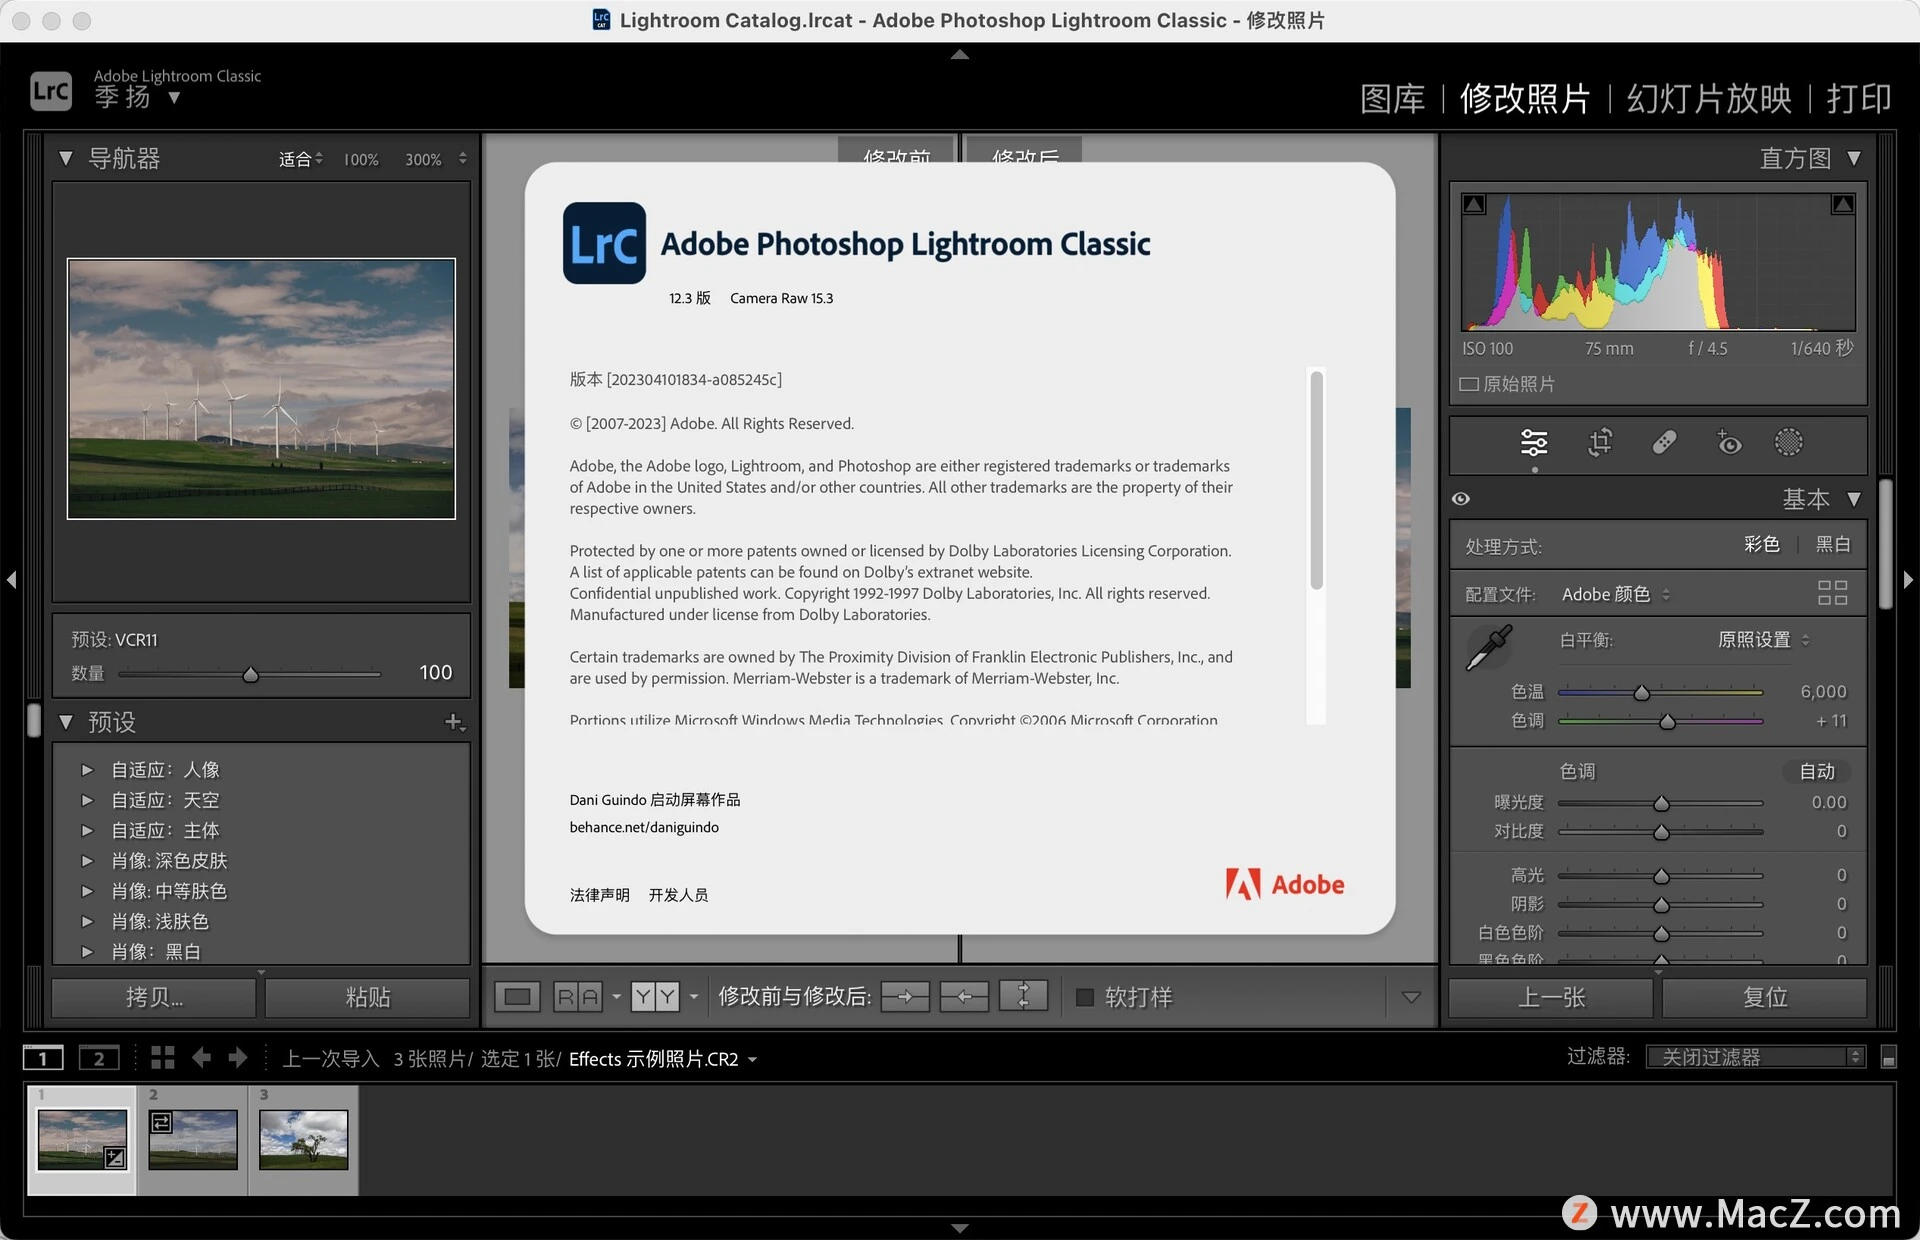Image resolution: width=1920 pixels, height=1240 pixels.
Task: Open second window display button 2
Action: click(99, 1058)
